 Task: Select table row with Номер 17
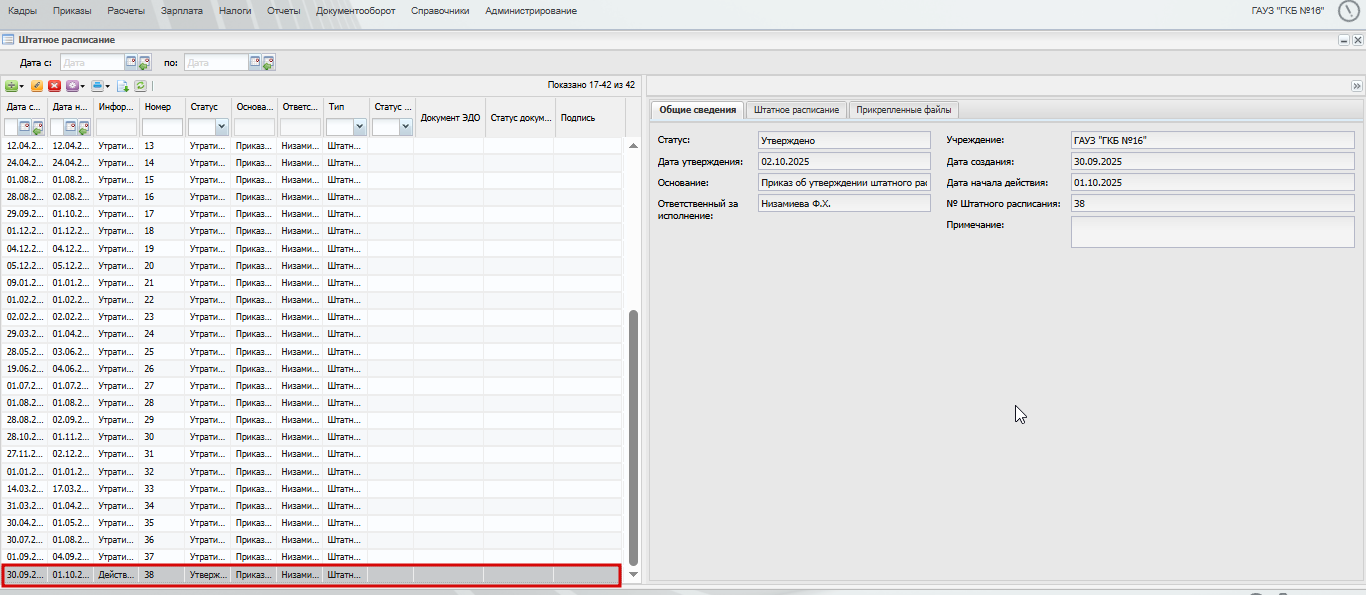point(311,214)
